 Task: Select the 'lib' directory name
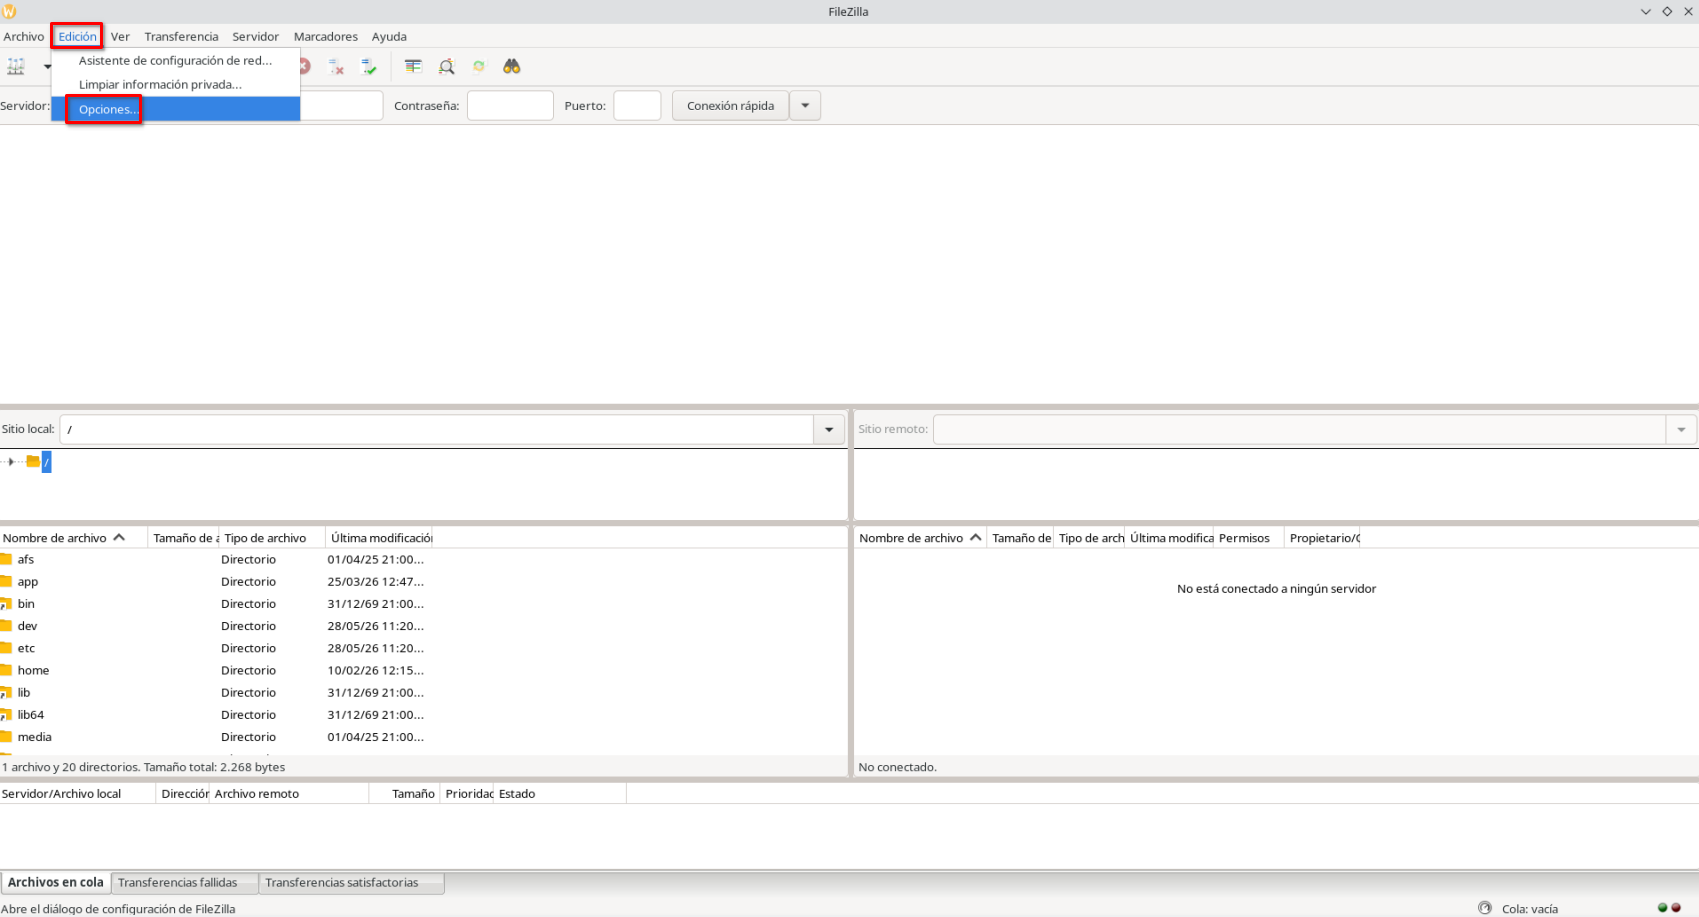[x=24, y=693]
